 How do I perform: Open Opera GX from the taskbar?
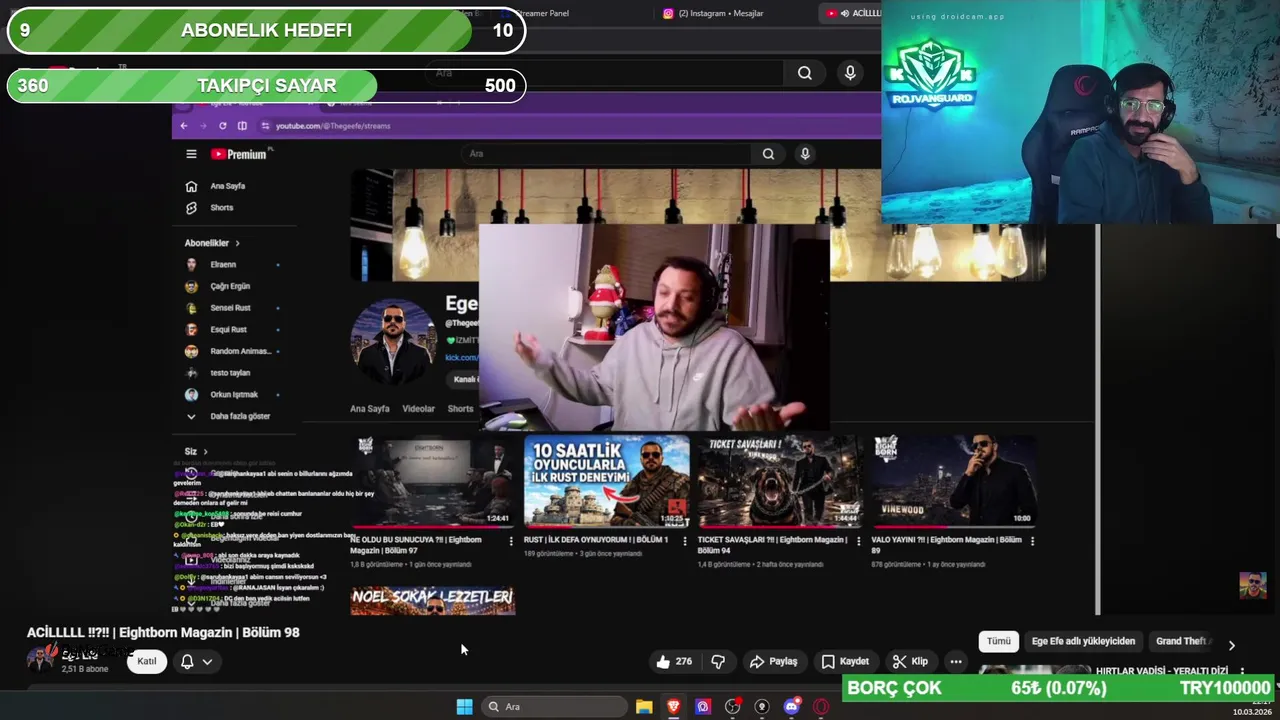(x=821, y=707)
